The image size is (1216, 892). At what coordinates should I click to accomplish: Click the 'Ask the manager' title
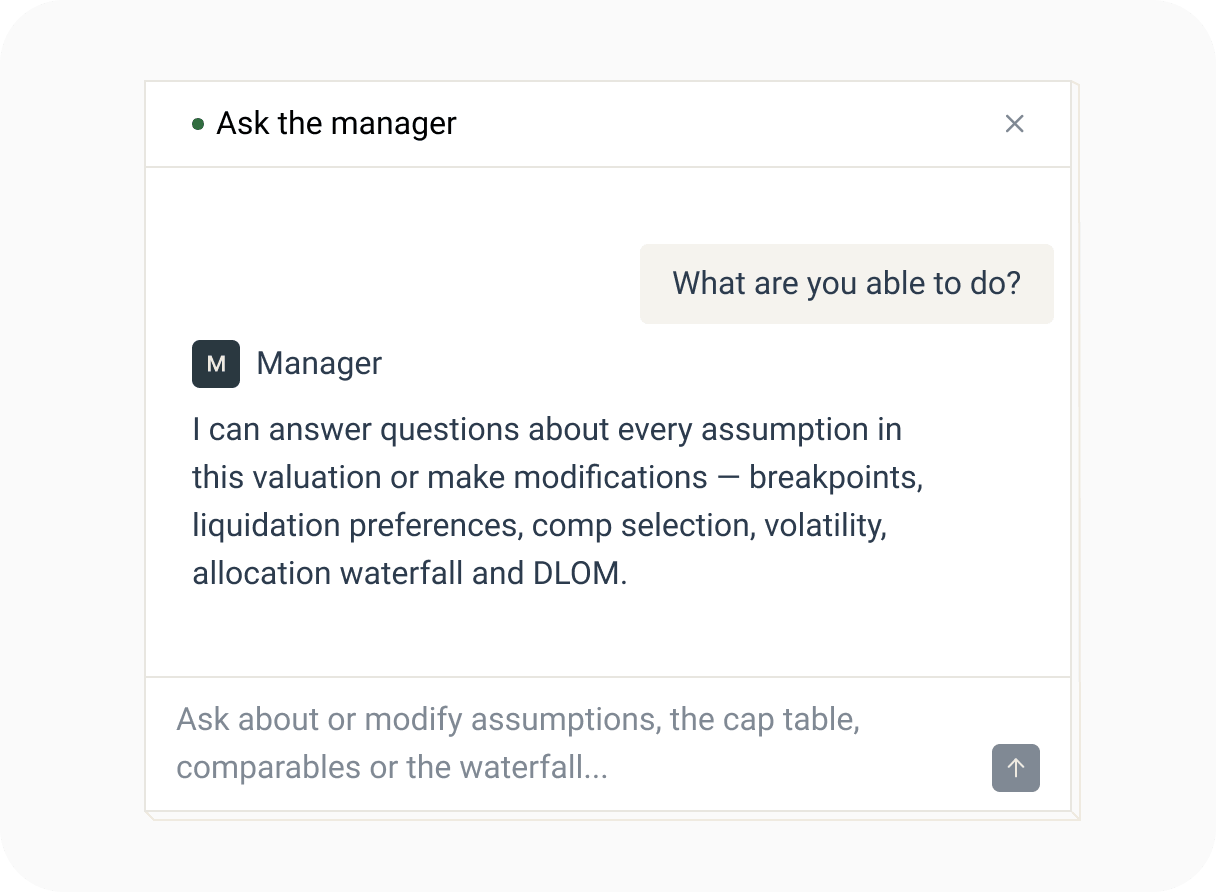pos(336,124)
